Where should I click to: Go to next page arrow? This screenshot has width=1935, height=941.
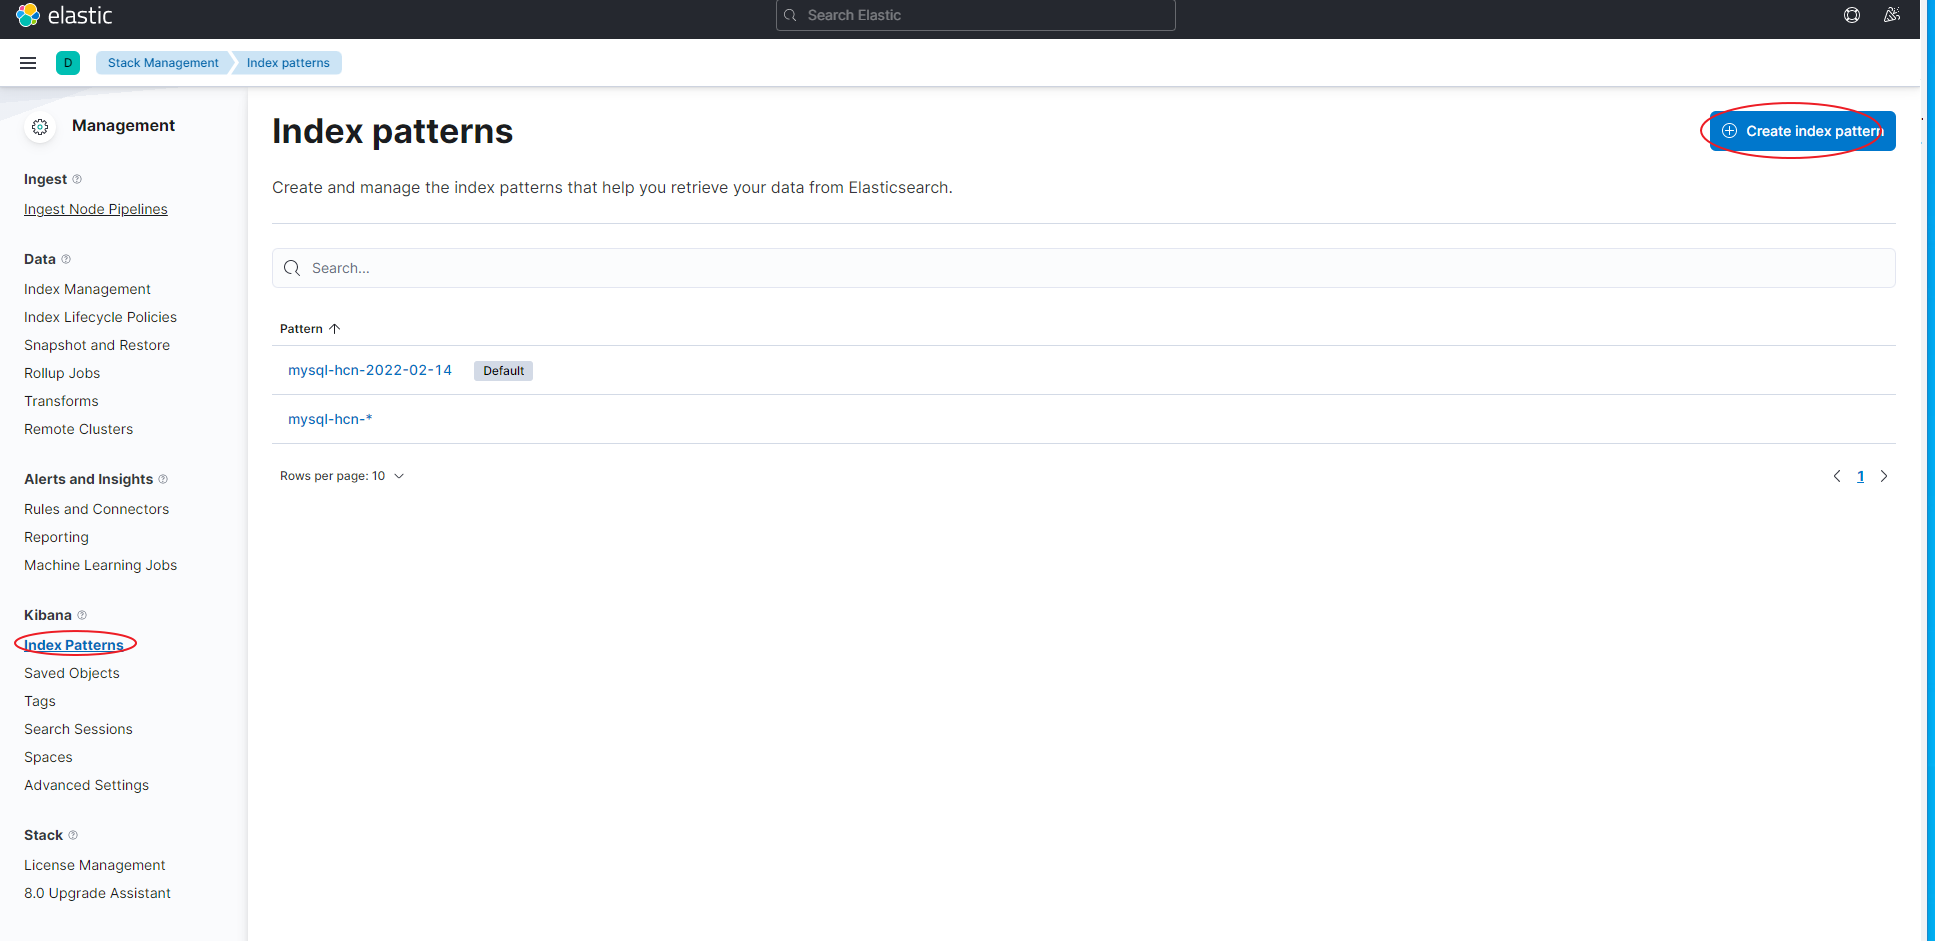click(x=1884, y=476)
